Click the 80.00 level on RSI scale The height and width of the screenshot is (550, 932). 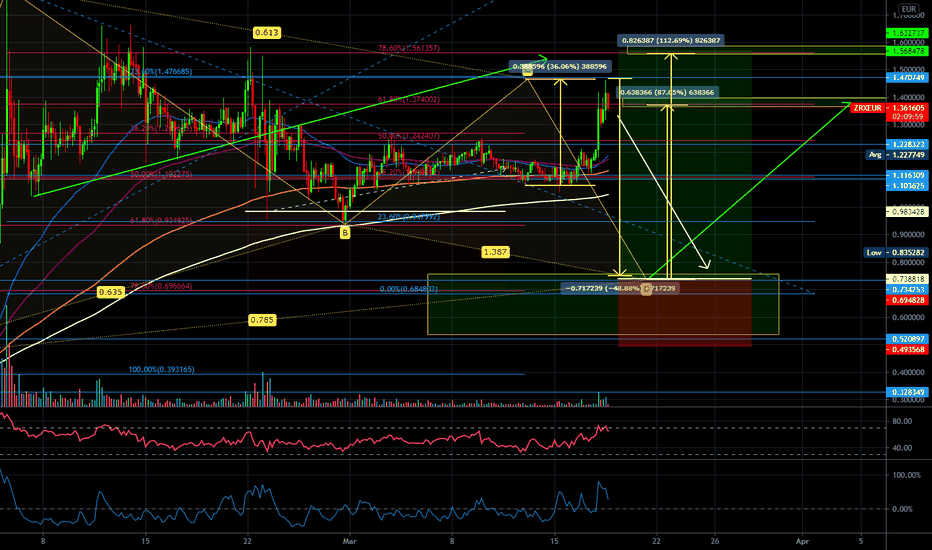[902, 422]
